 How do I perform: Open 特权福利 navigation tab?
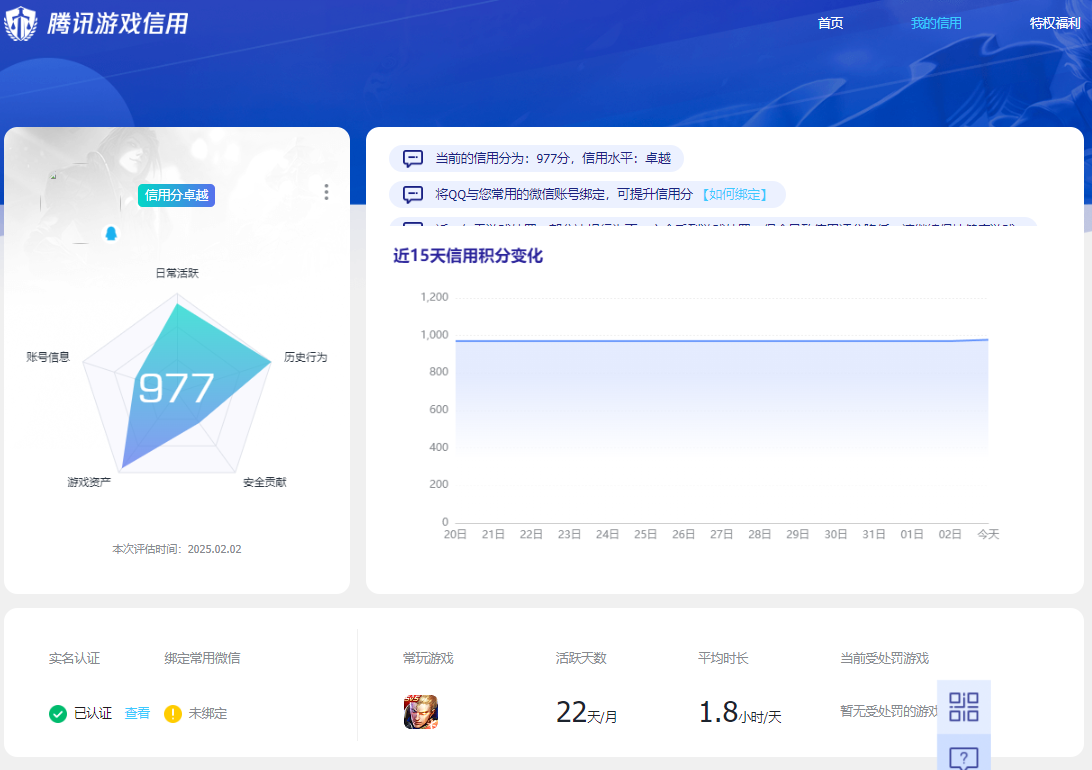[x=1054, y=23]
